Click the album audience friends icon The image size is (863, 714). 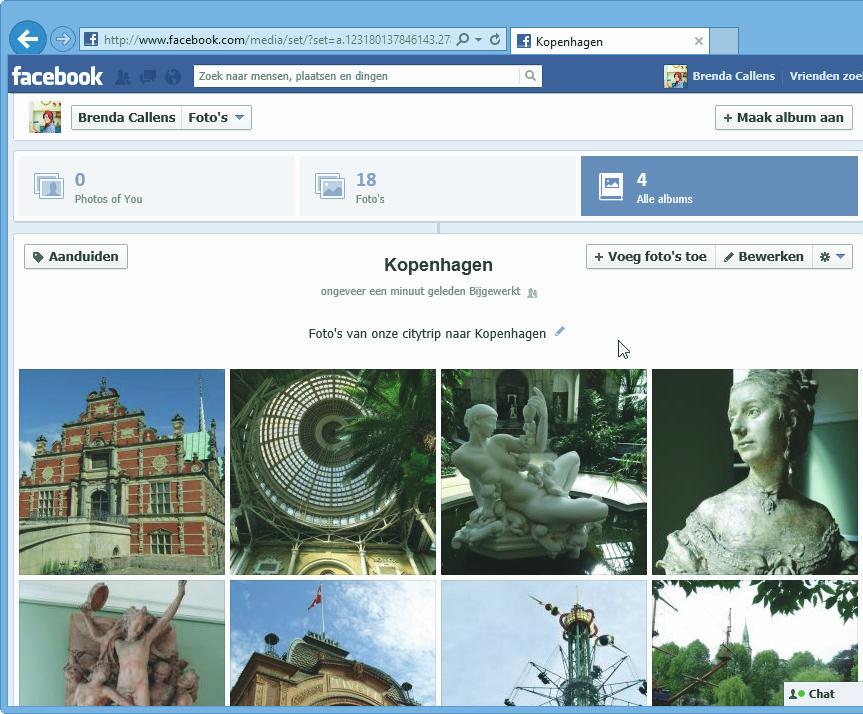pos(532,293)
